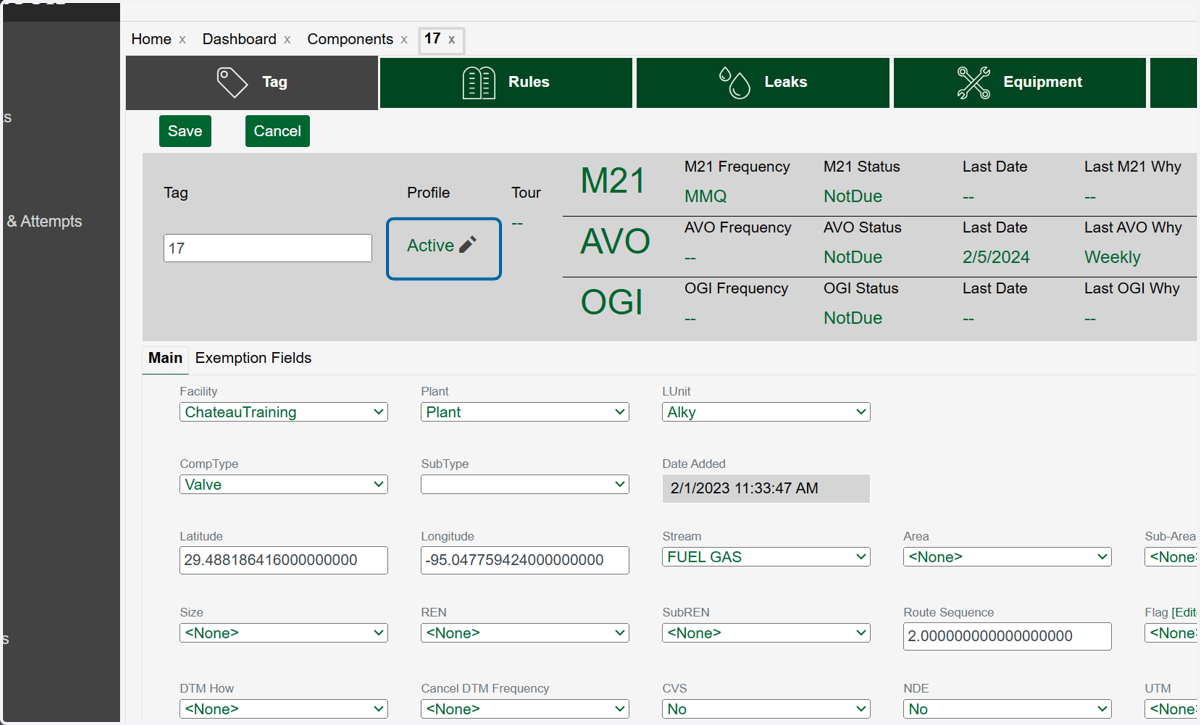This screenshot has width=1200, height=725.
Task: Open the empty SubType dropdown
Action: [525, 484]
